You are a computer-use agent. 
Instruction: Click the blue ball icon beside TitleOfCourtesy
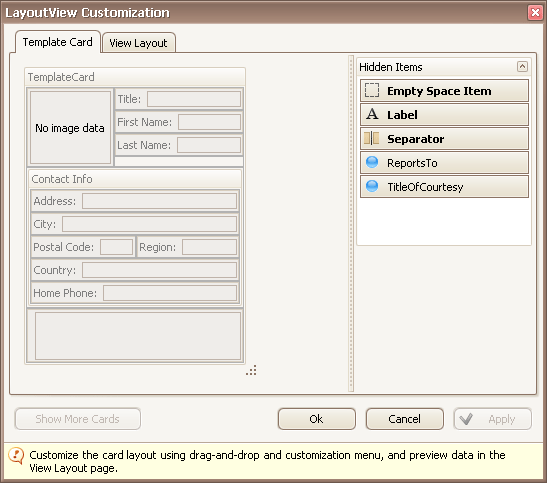(372, 186)
